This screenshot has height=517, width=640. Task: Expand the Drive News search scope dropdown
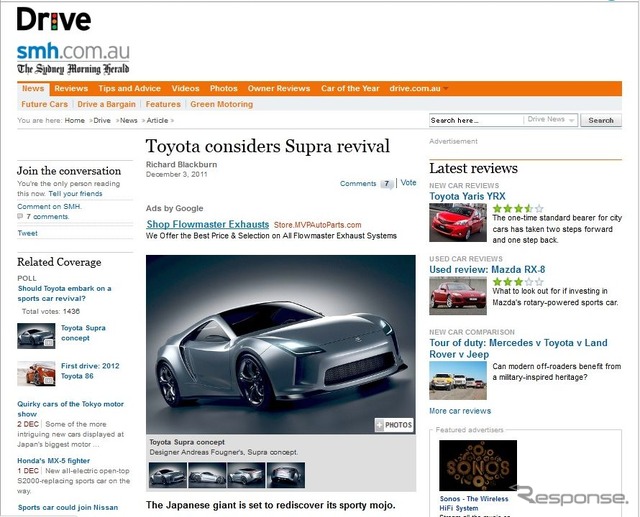[551, 120]
